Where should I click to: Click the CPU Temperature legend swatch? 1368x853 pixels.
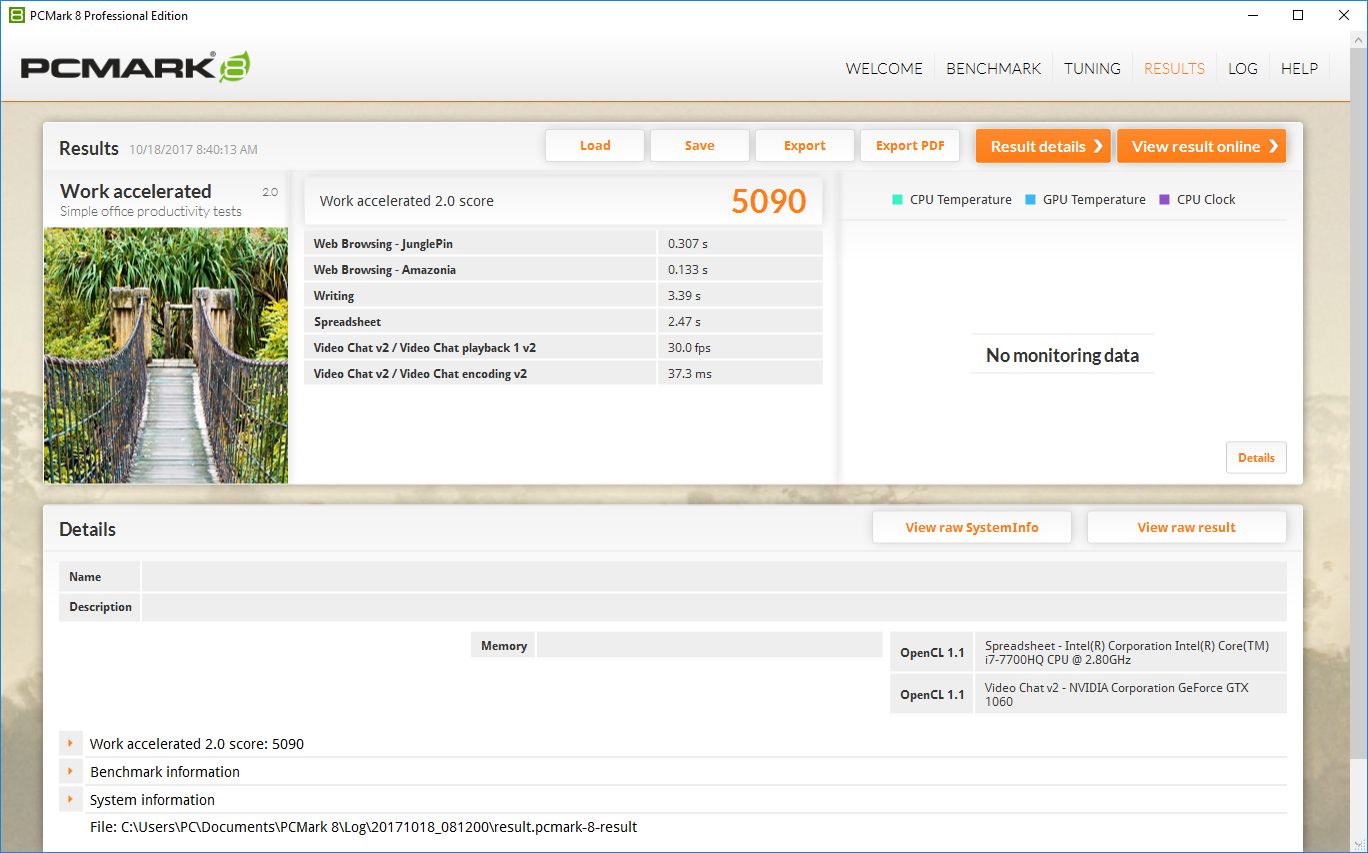(897, 200)
